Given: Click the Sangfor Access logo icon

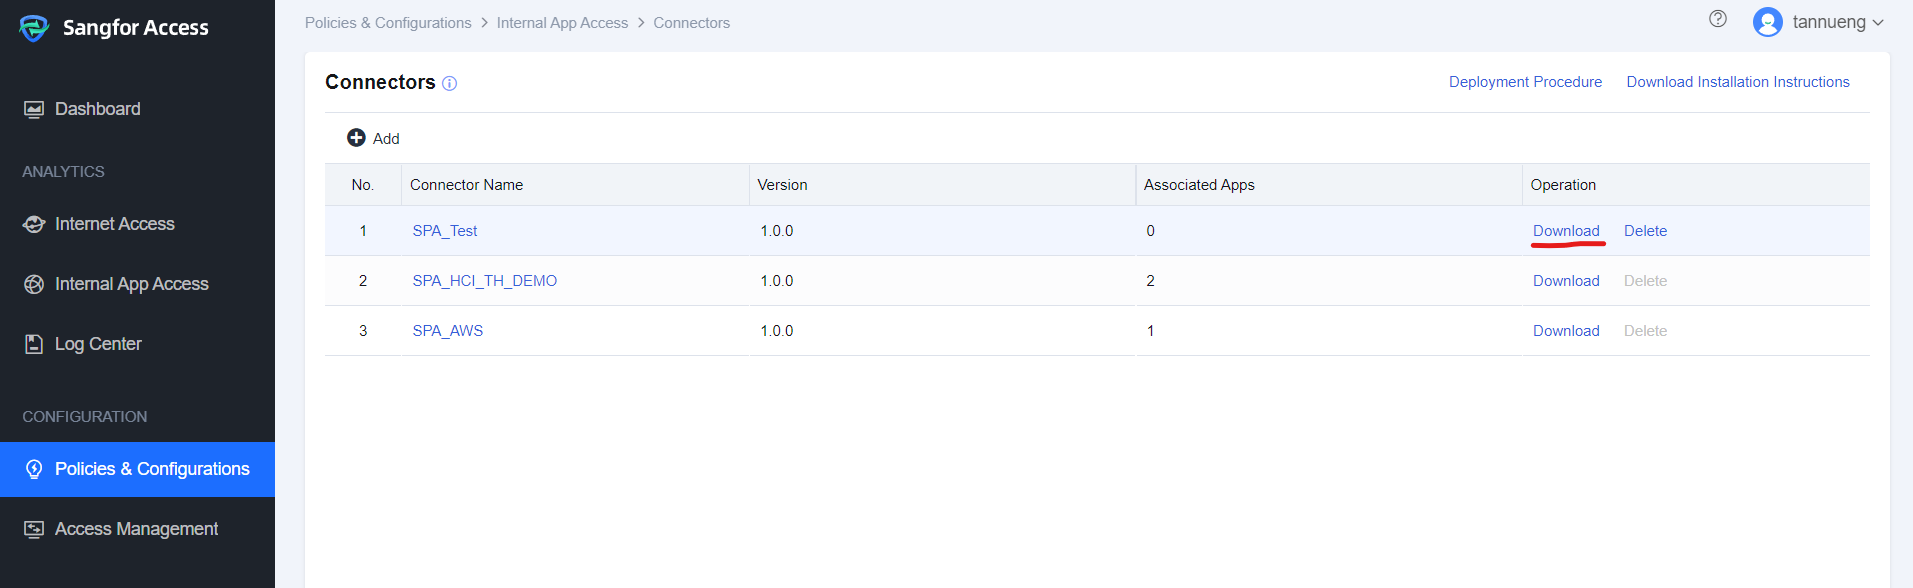Looking at the screenshot, I should coord(34,28).
